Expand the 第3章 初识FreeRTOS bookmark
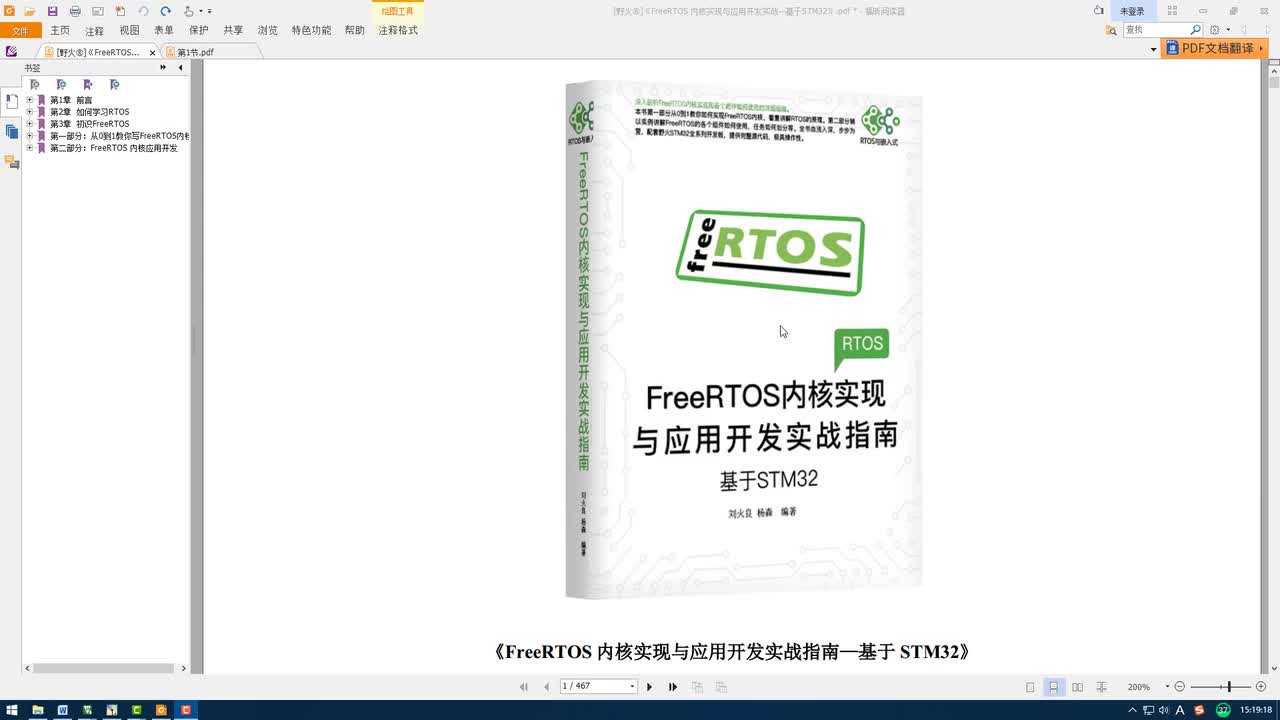Image resolution: width=1280 pixels, height=720 pixels. pos(29,124)
